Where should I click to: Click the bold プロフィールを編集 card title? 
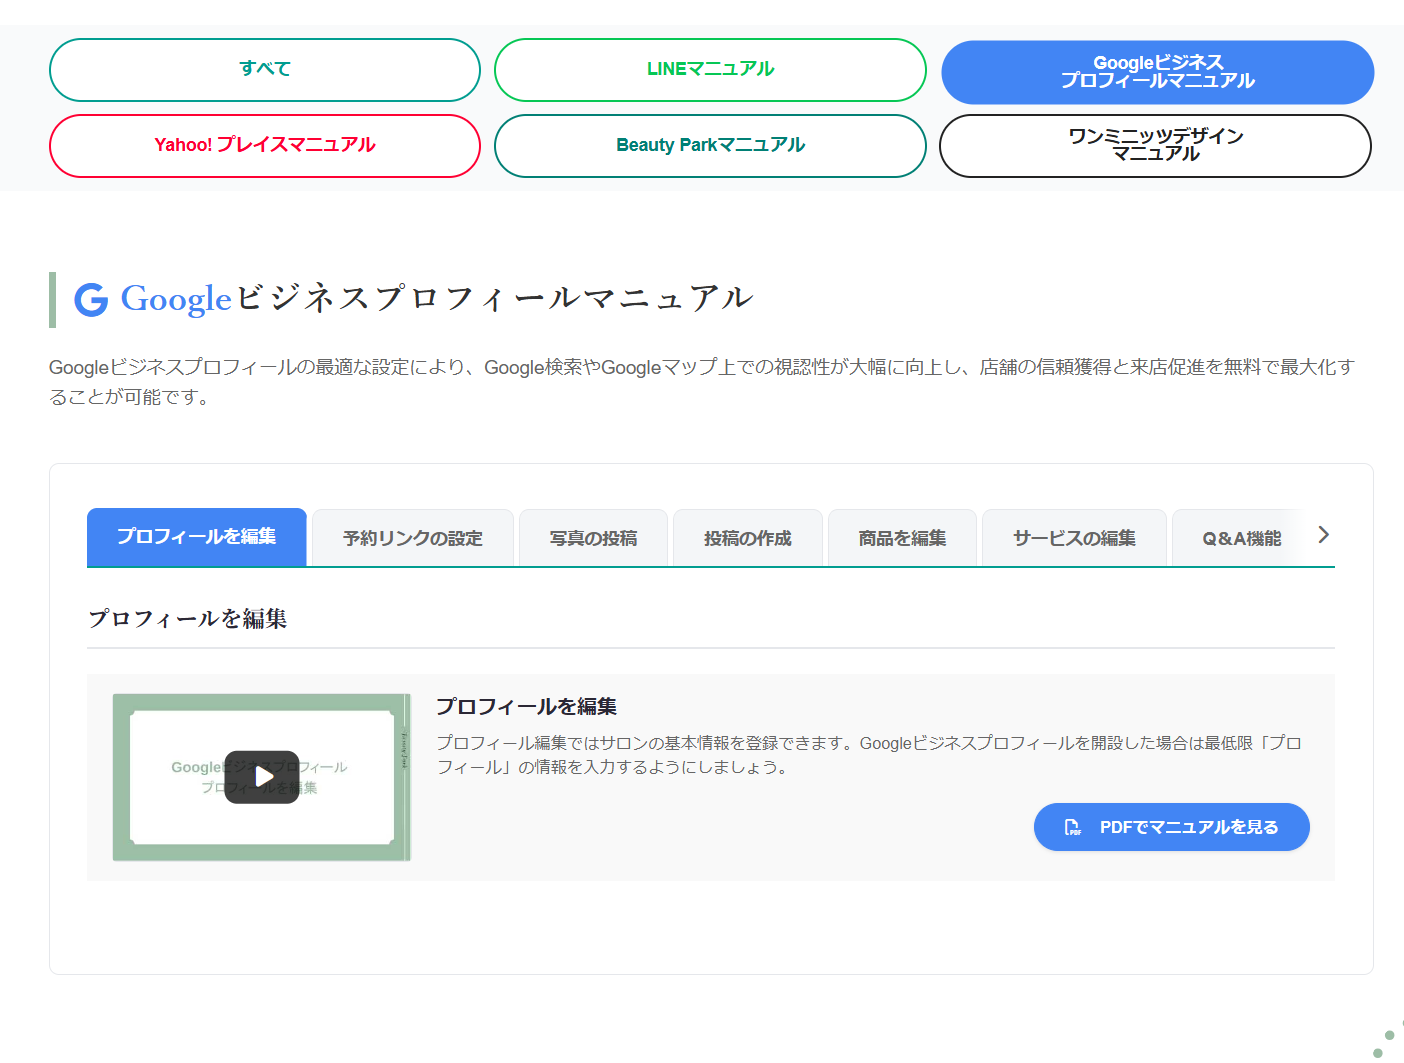tap(527, 706)
